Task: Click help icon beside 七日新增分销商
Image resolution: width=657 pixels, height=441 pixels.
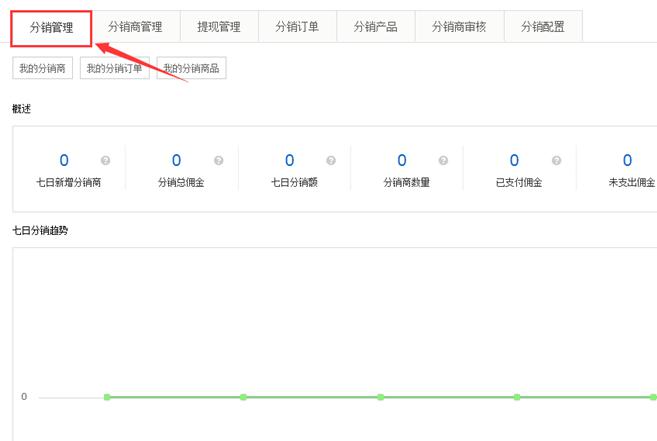Action: [106, 161]
